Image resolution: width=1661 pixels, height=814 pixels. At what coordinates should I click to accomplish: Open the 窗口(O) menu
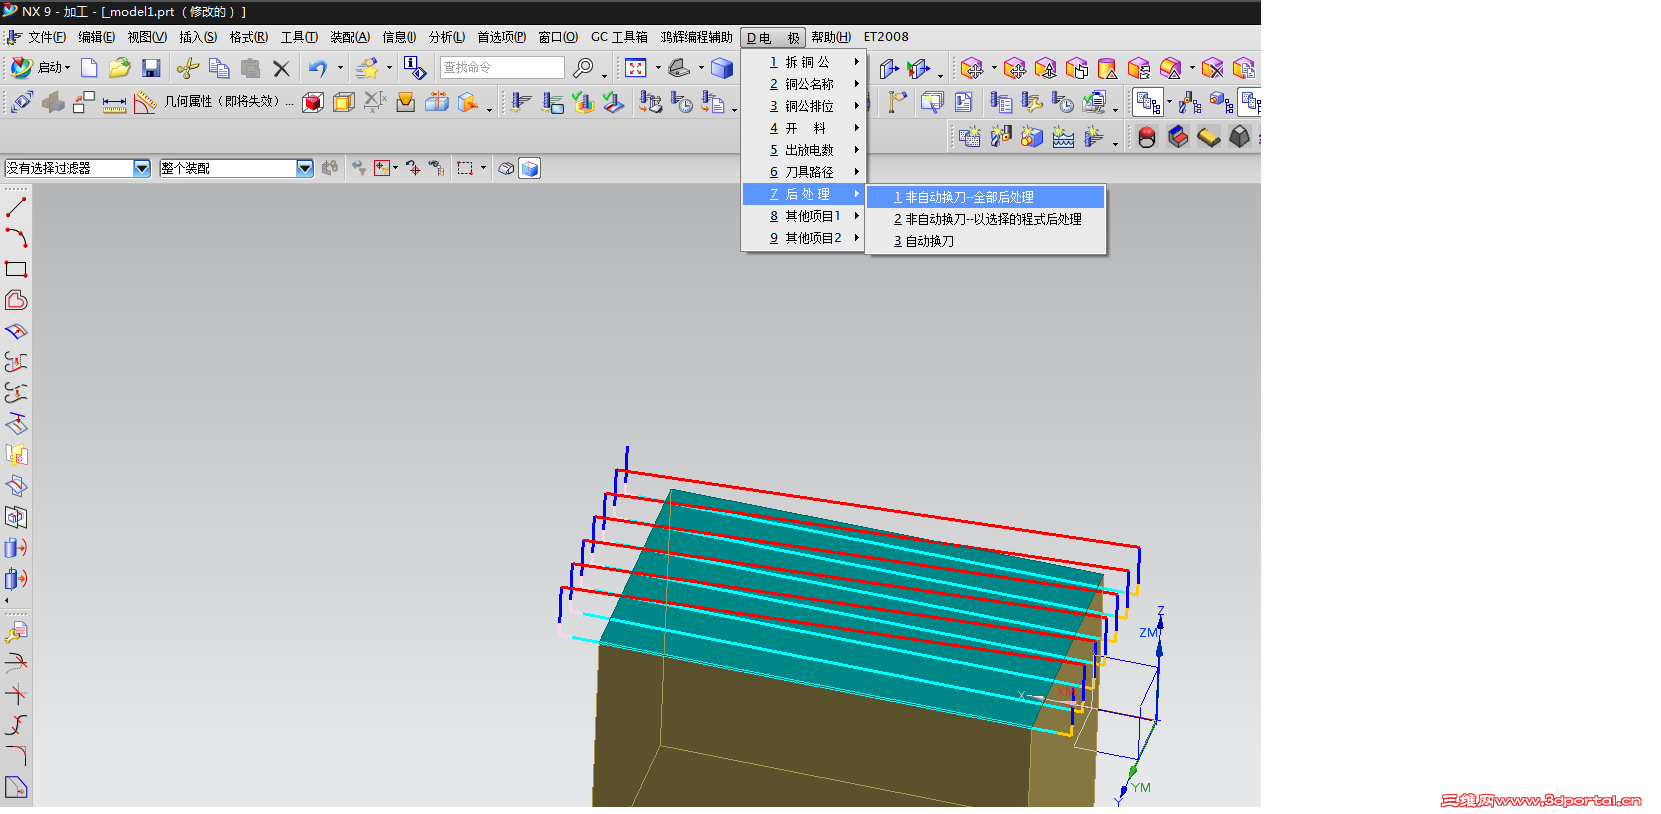[558, 37]
